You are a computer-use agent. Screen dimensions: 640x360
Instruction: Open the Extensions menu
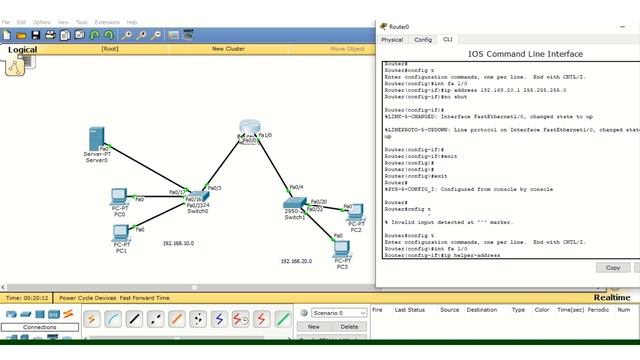[107, 22]
